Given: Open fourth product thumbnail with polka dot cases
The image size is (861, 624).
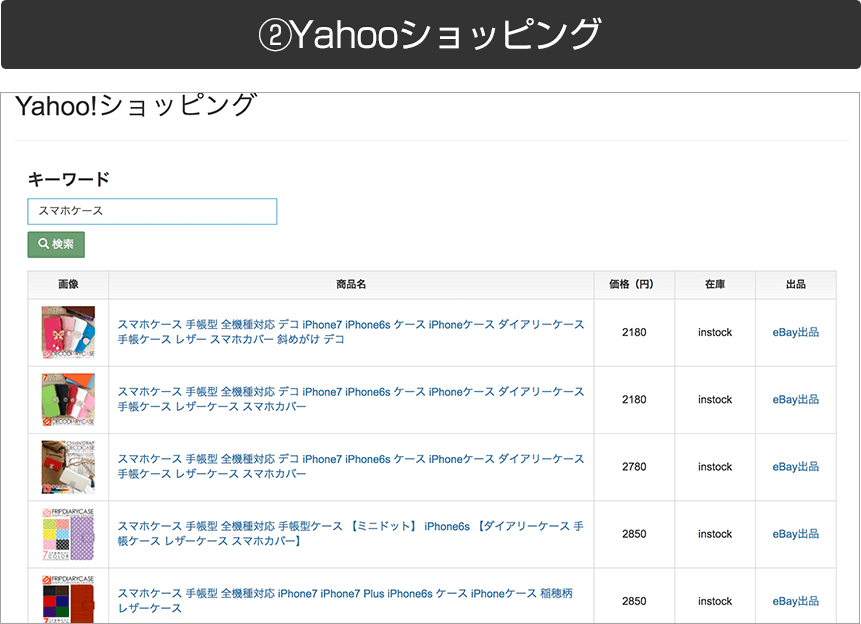Looking at the screenshot, I should [68, 534].
